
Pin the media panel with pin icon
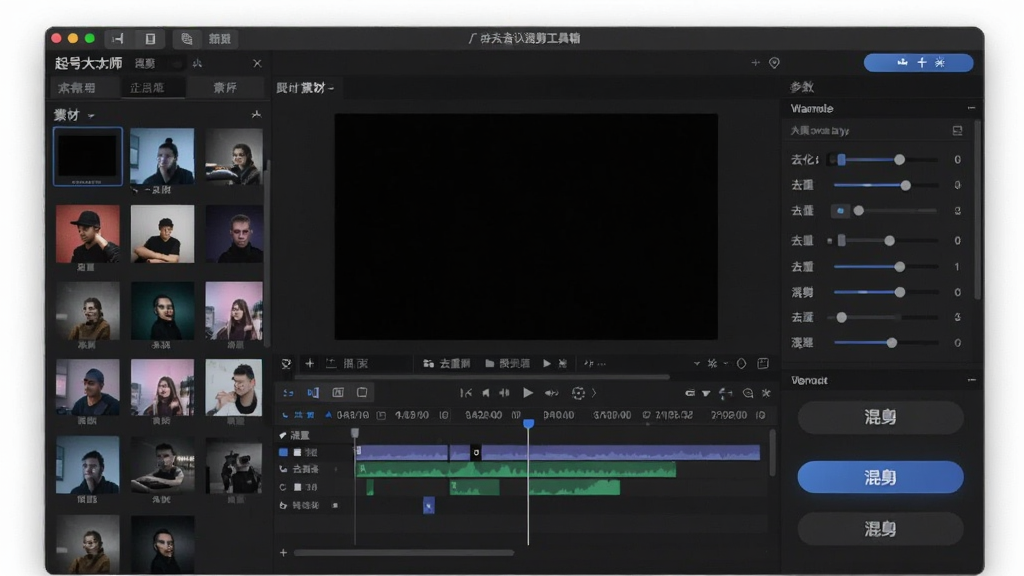[256, 114]
